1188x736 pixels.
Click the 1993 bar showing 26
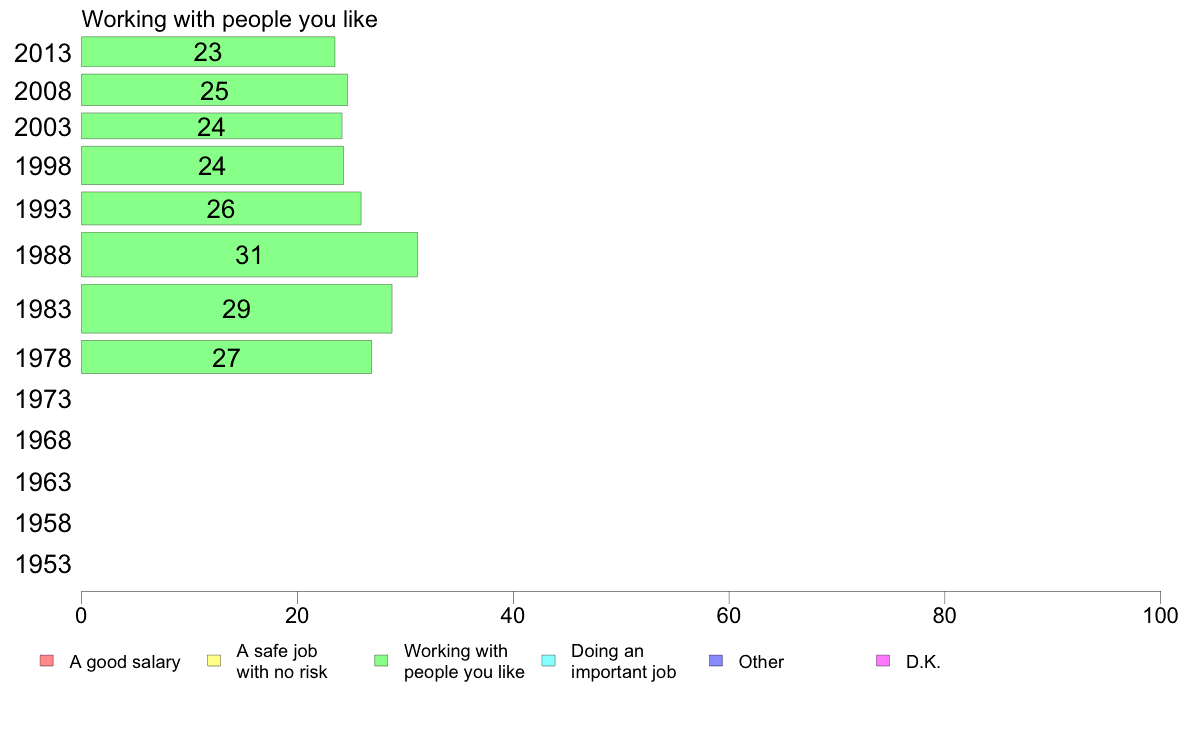pyautogui.click(x=221, y=208)
